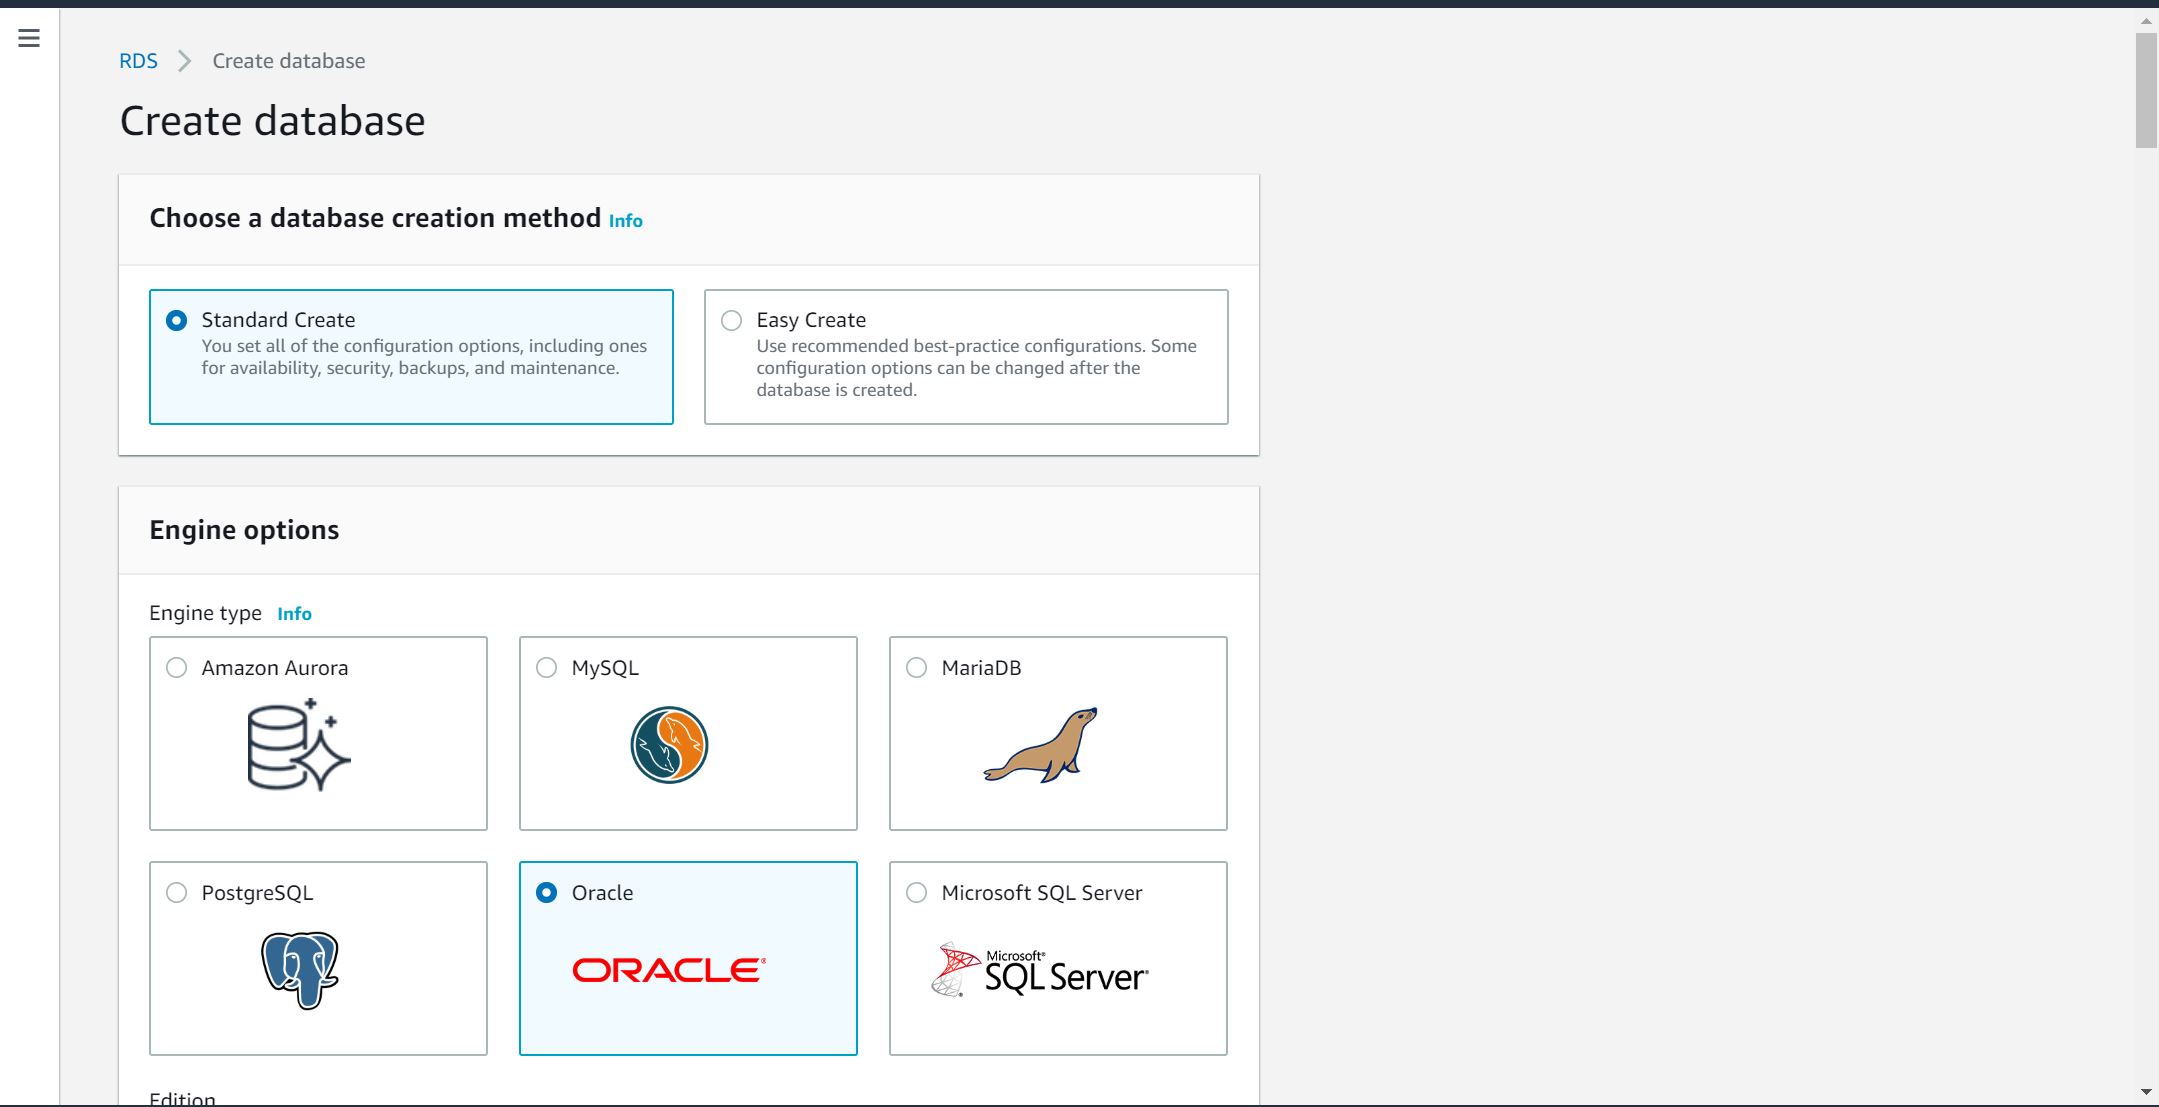Click the breadcrumb chevron separator
Viewport: 2159px width, 1107px height.
tap(184, 61)
